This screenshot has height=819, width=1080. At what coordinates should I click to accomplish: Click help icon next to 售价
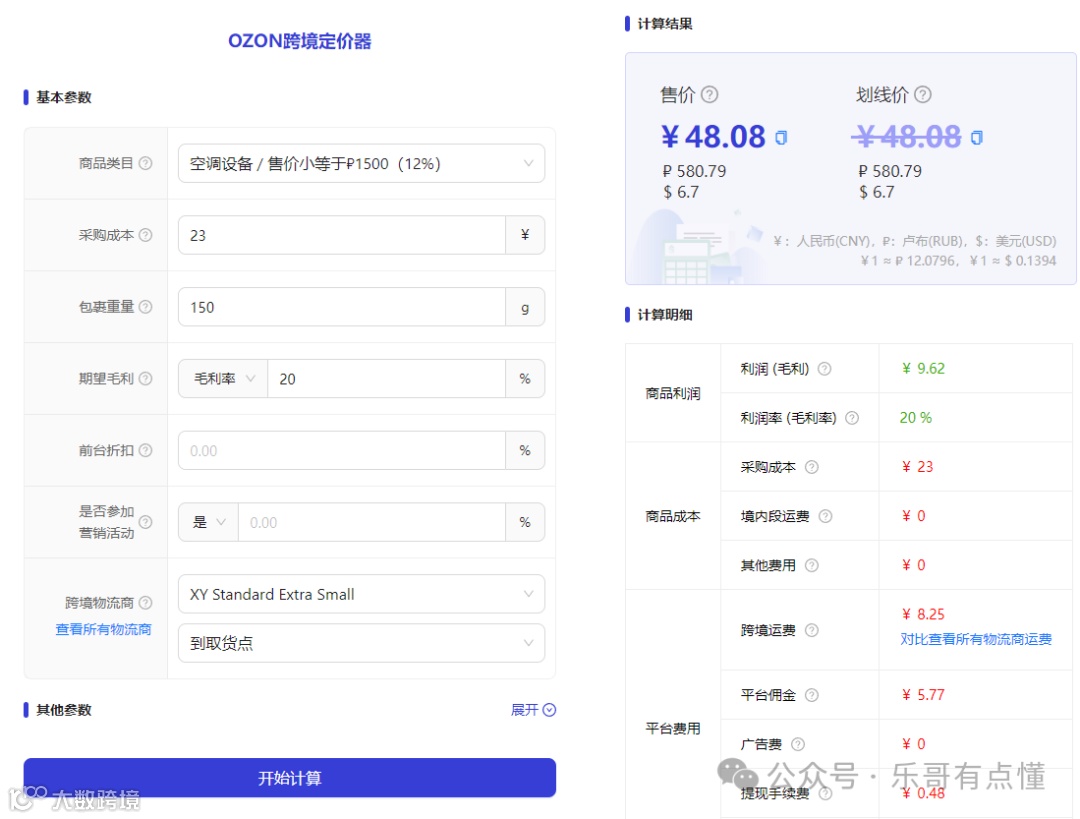click(x=709, y=94)
